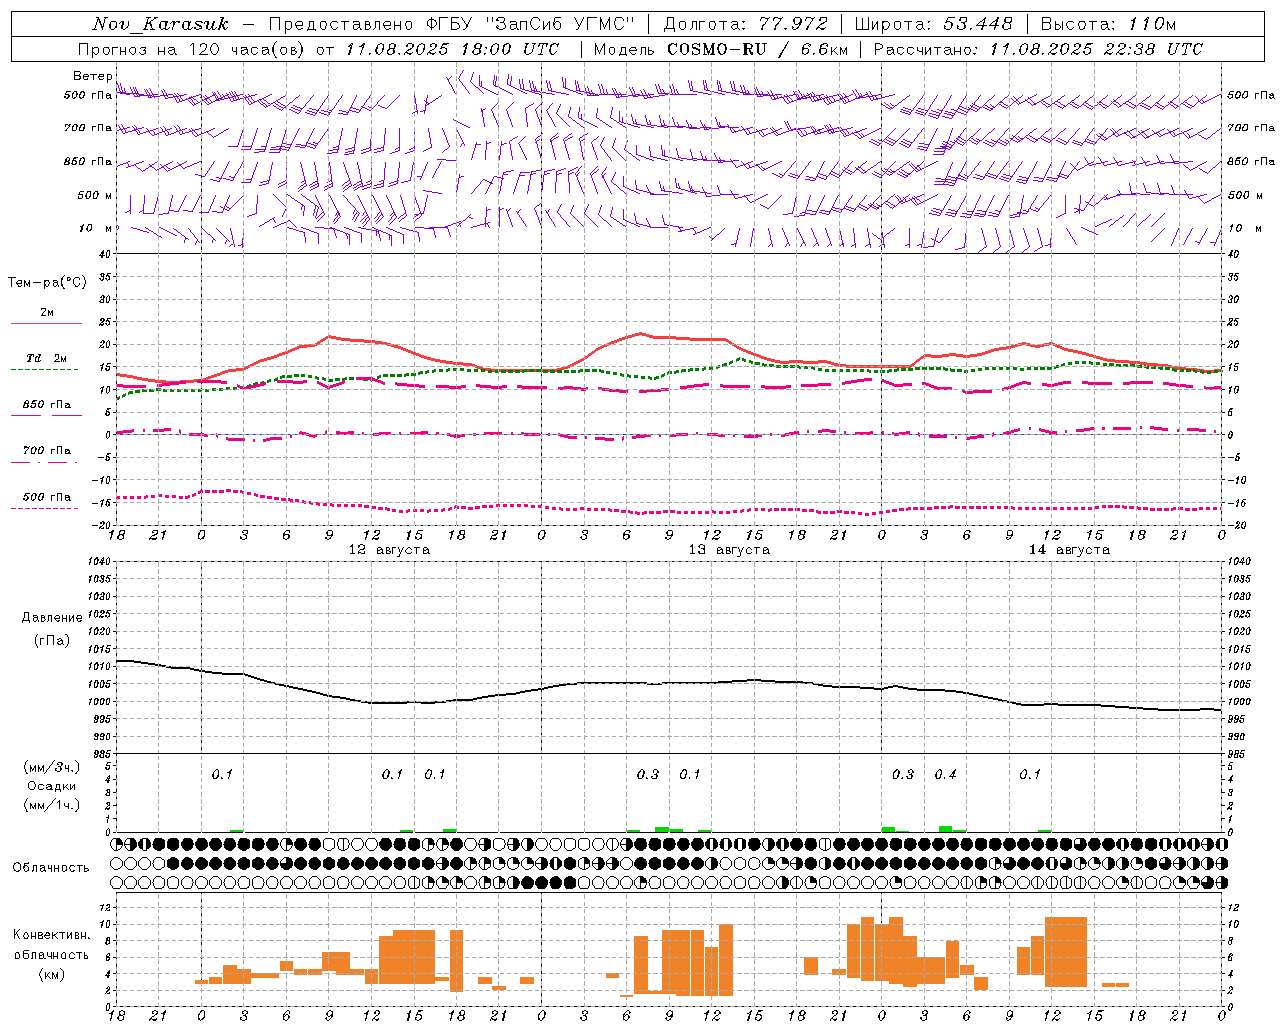
Task: Click the 14 августа date label
Action: [x=1069, y=550]
